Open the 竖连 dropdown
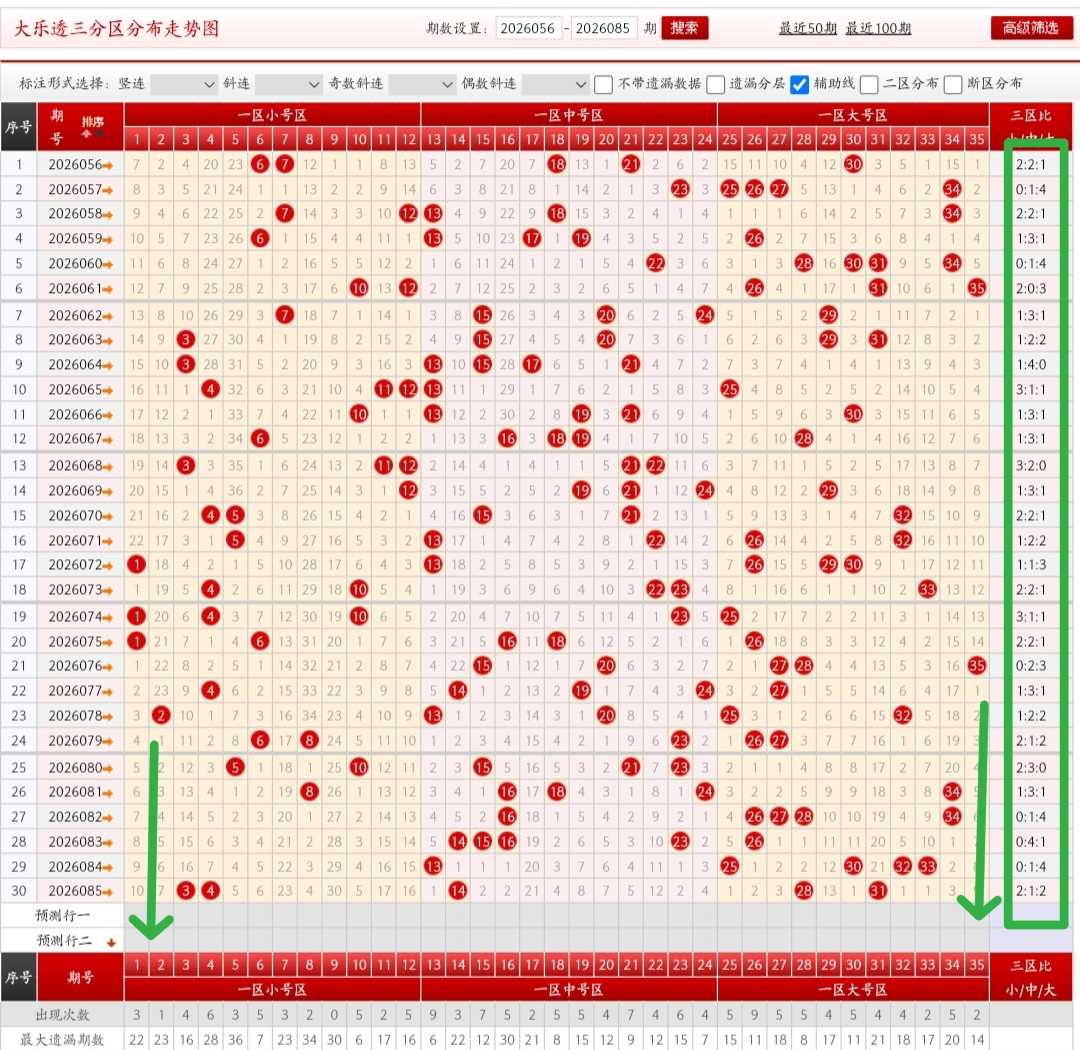Screen dimensions: 1080x1050 coord(183,84)
